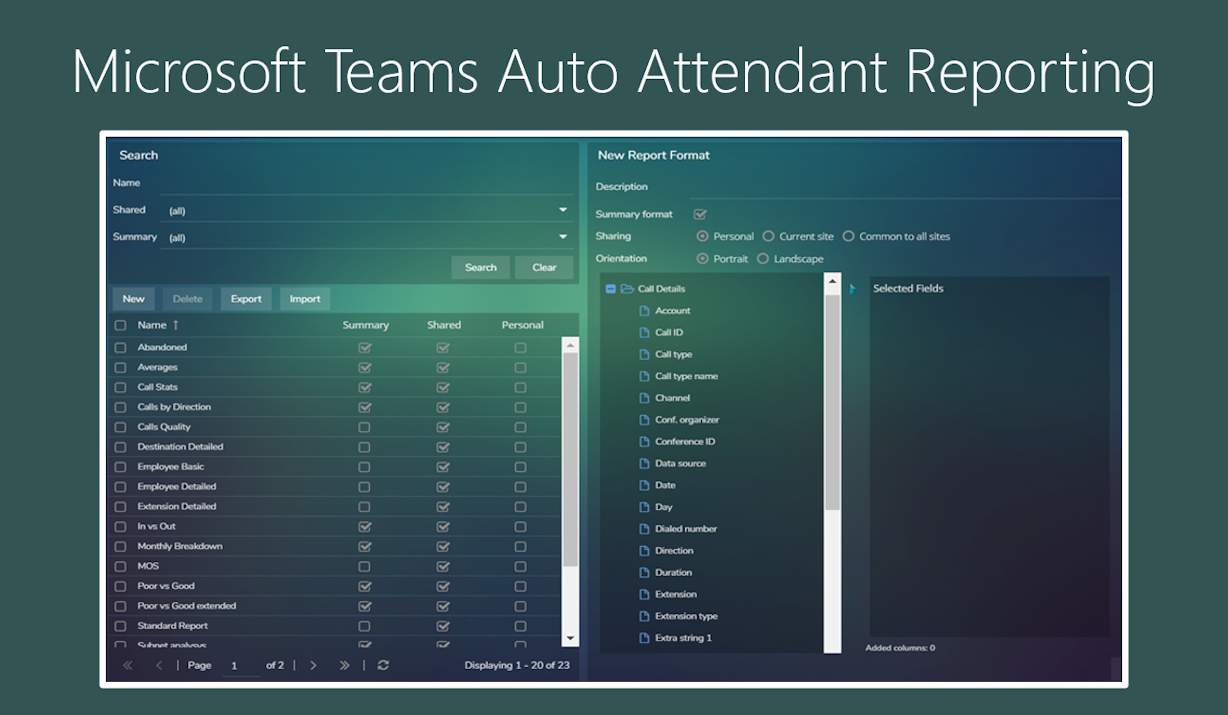The height and width of the screenshot is (715, 1228).
Task: Click the Search button
Action: (481, 267)
